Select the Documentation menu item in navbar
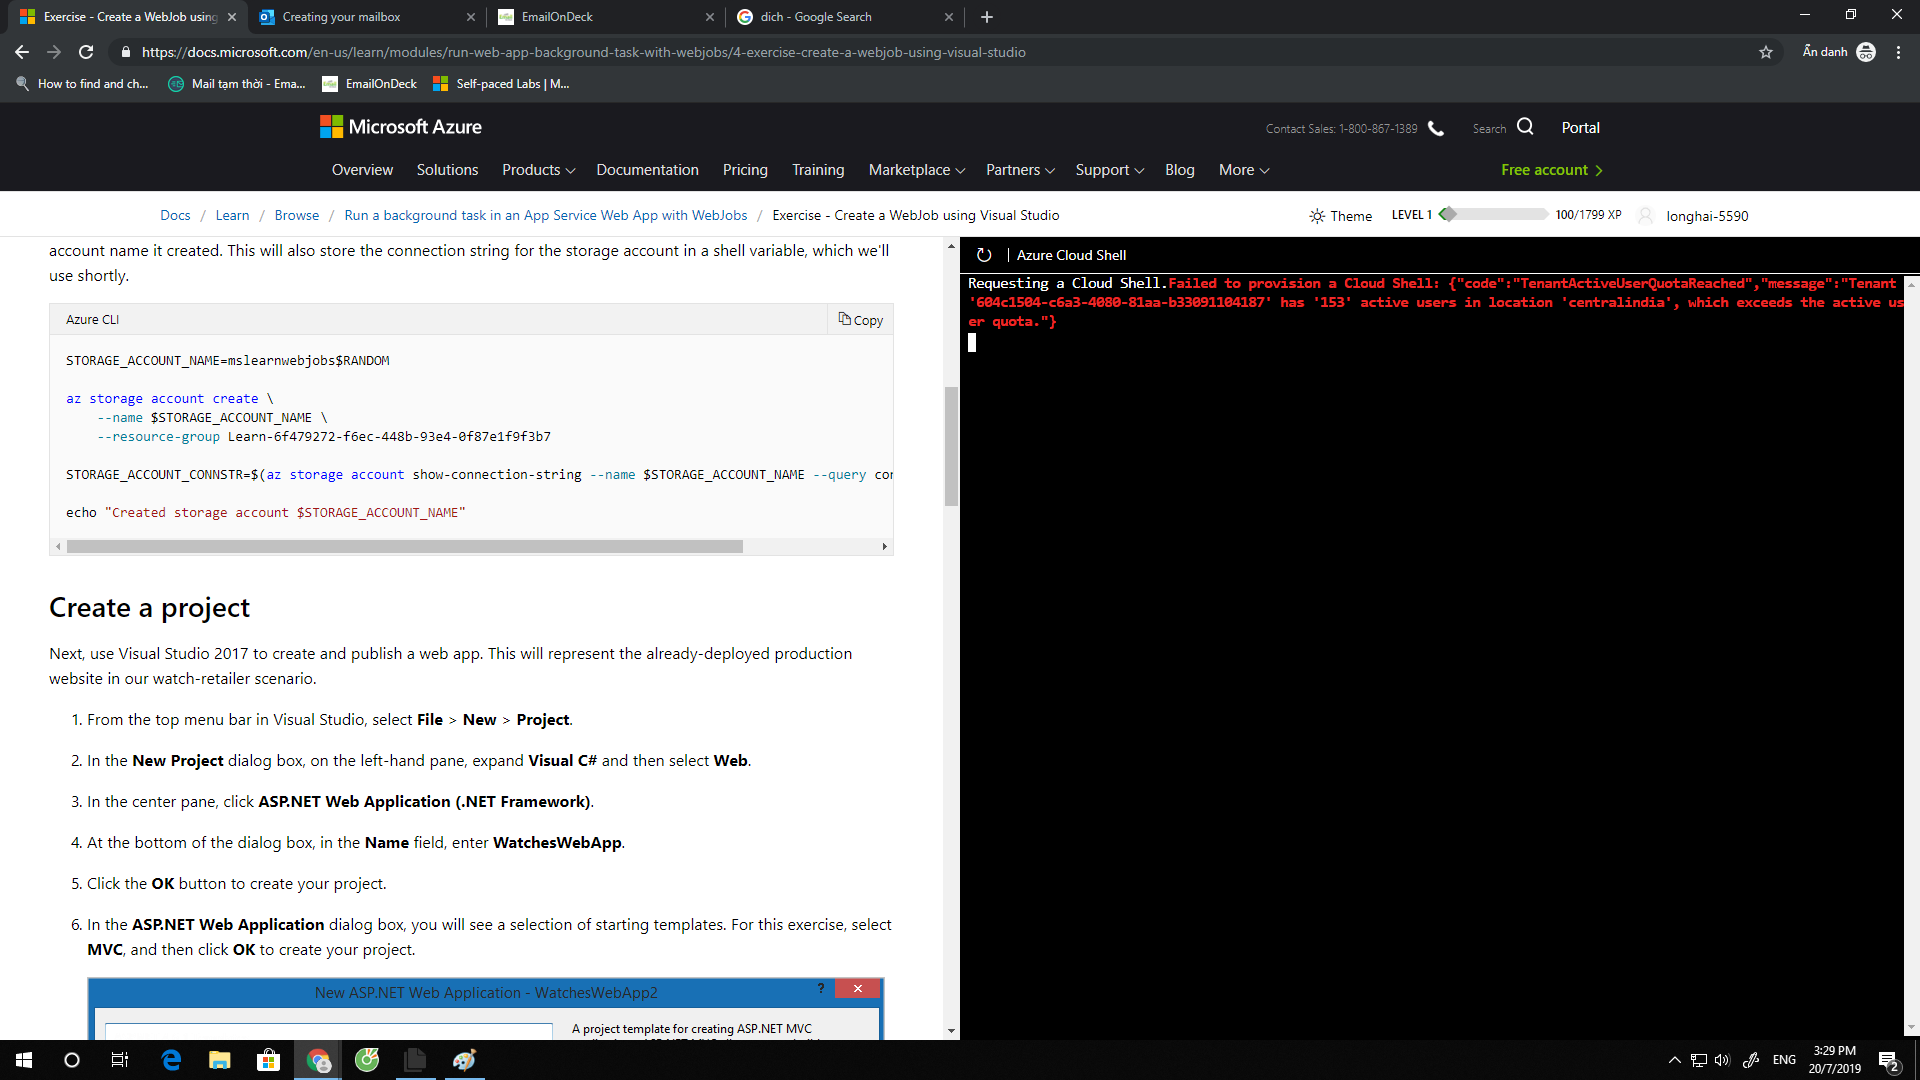This screenshot has height=1080, width=1920. pos(647,169)
